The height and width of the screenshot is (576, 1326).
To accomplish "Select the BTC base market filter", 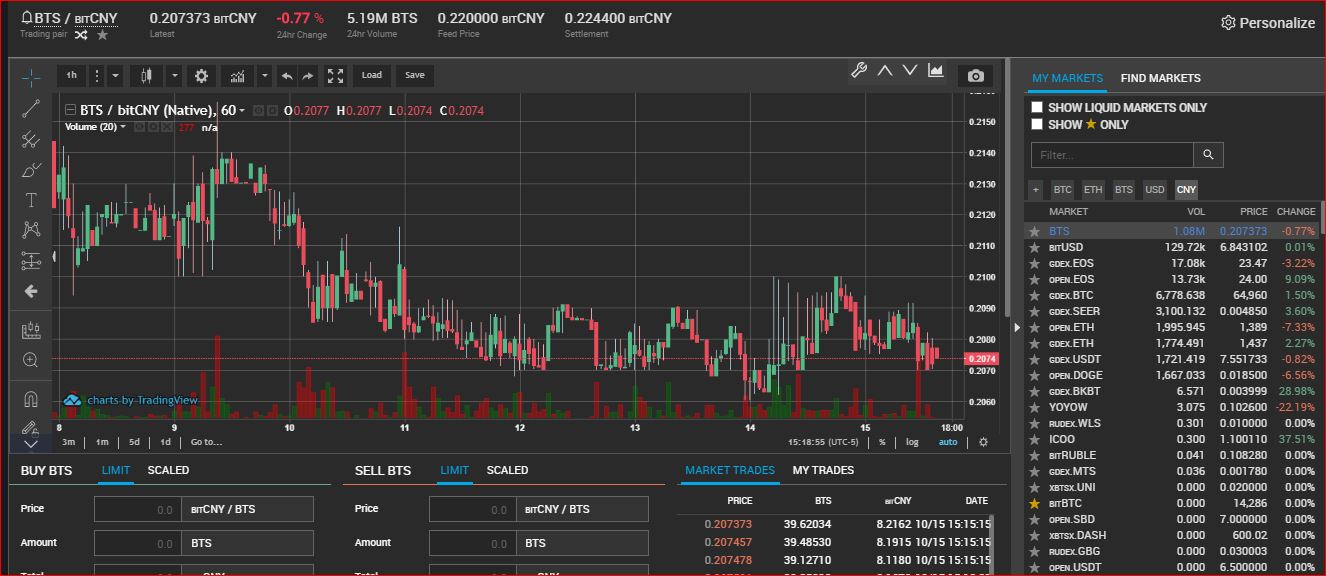I will (x=1062, y=189).
